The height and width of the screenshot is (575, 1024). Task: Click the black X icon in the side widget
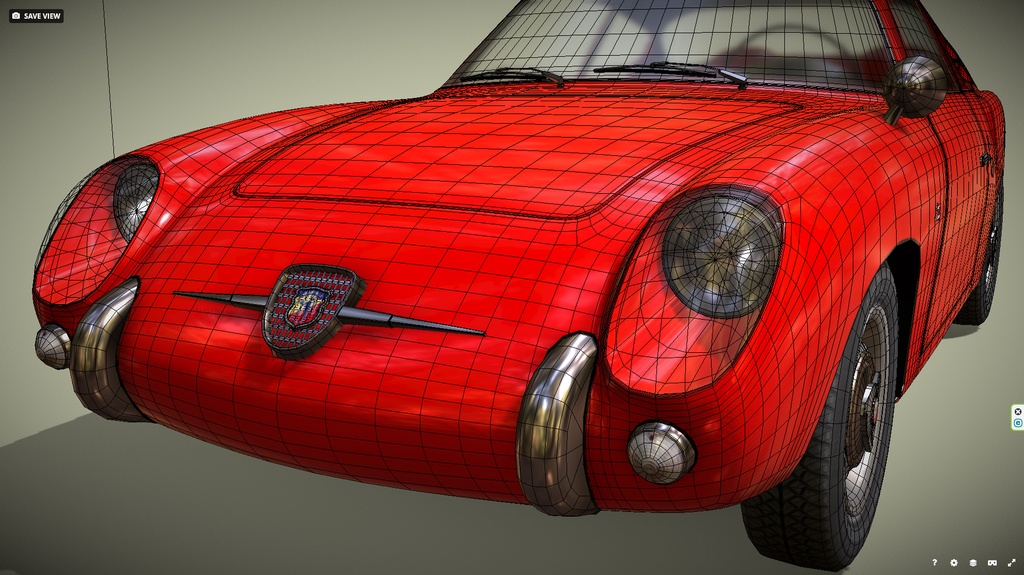coord(1017,412)
